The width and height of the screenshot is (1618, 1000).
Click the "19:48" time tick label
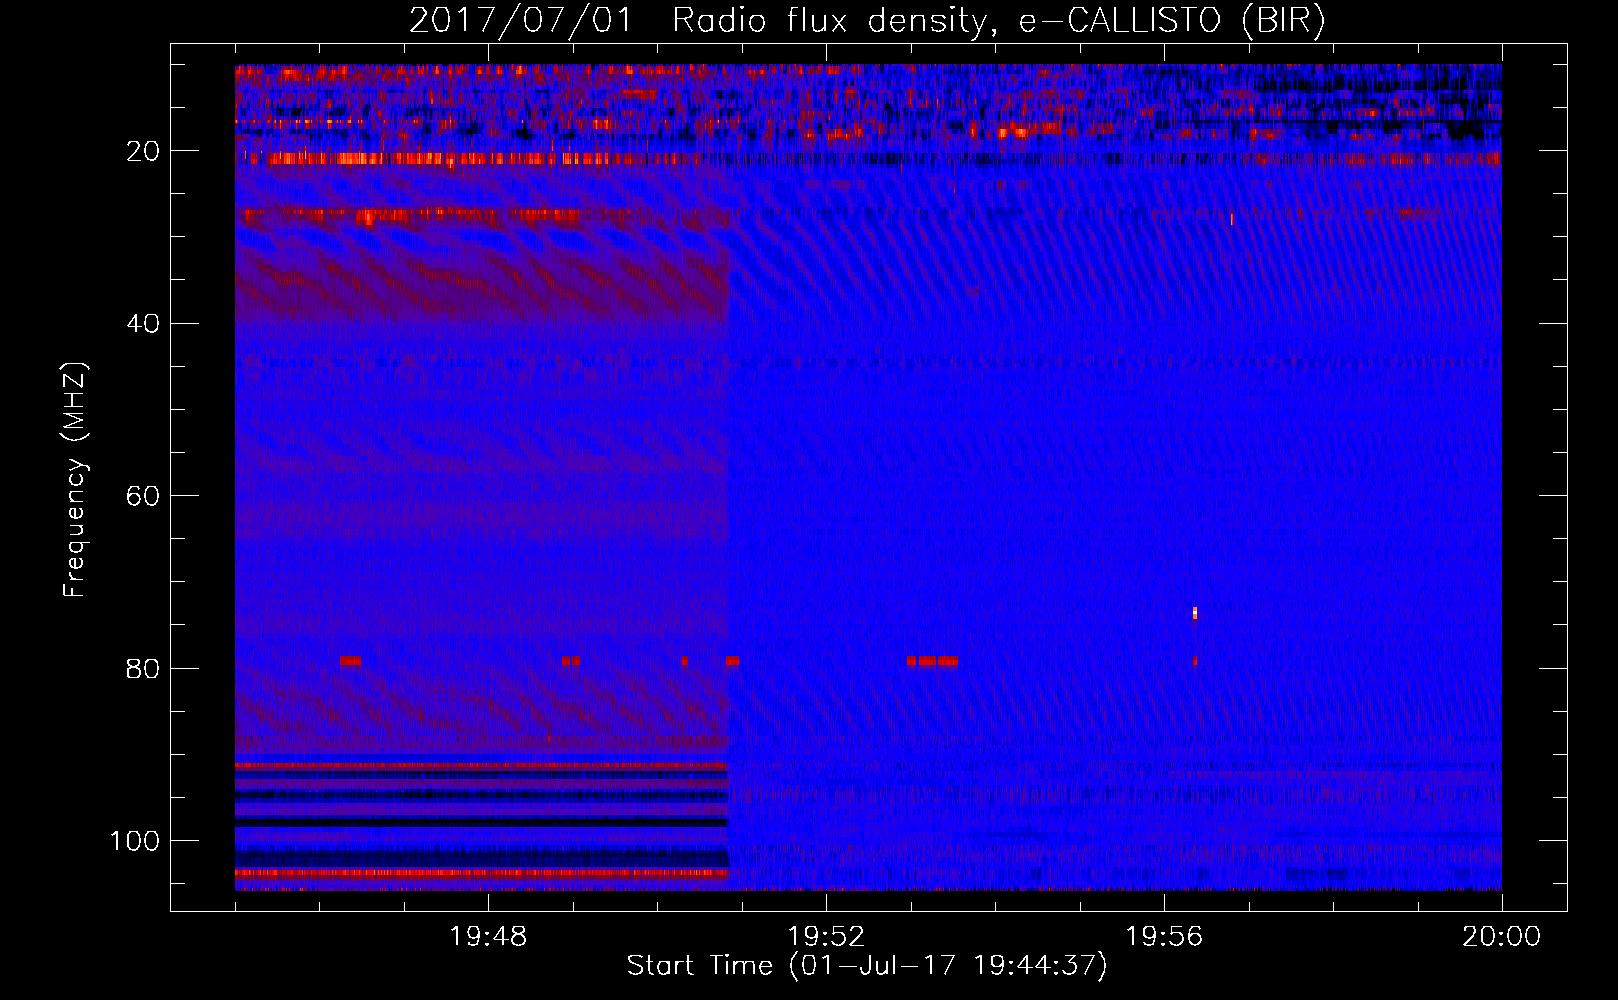tap(488, 937)
